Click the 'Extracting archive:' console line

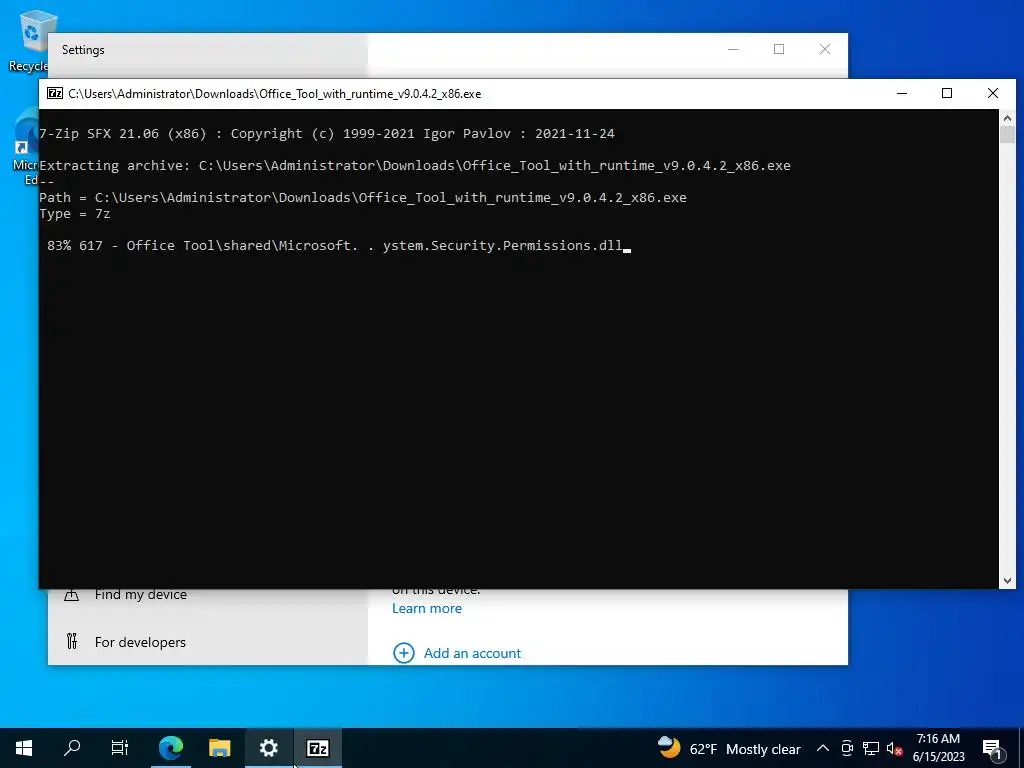point(415,165)
